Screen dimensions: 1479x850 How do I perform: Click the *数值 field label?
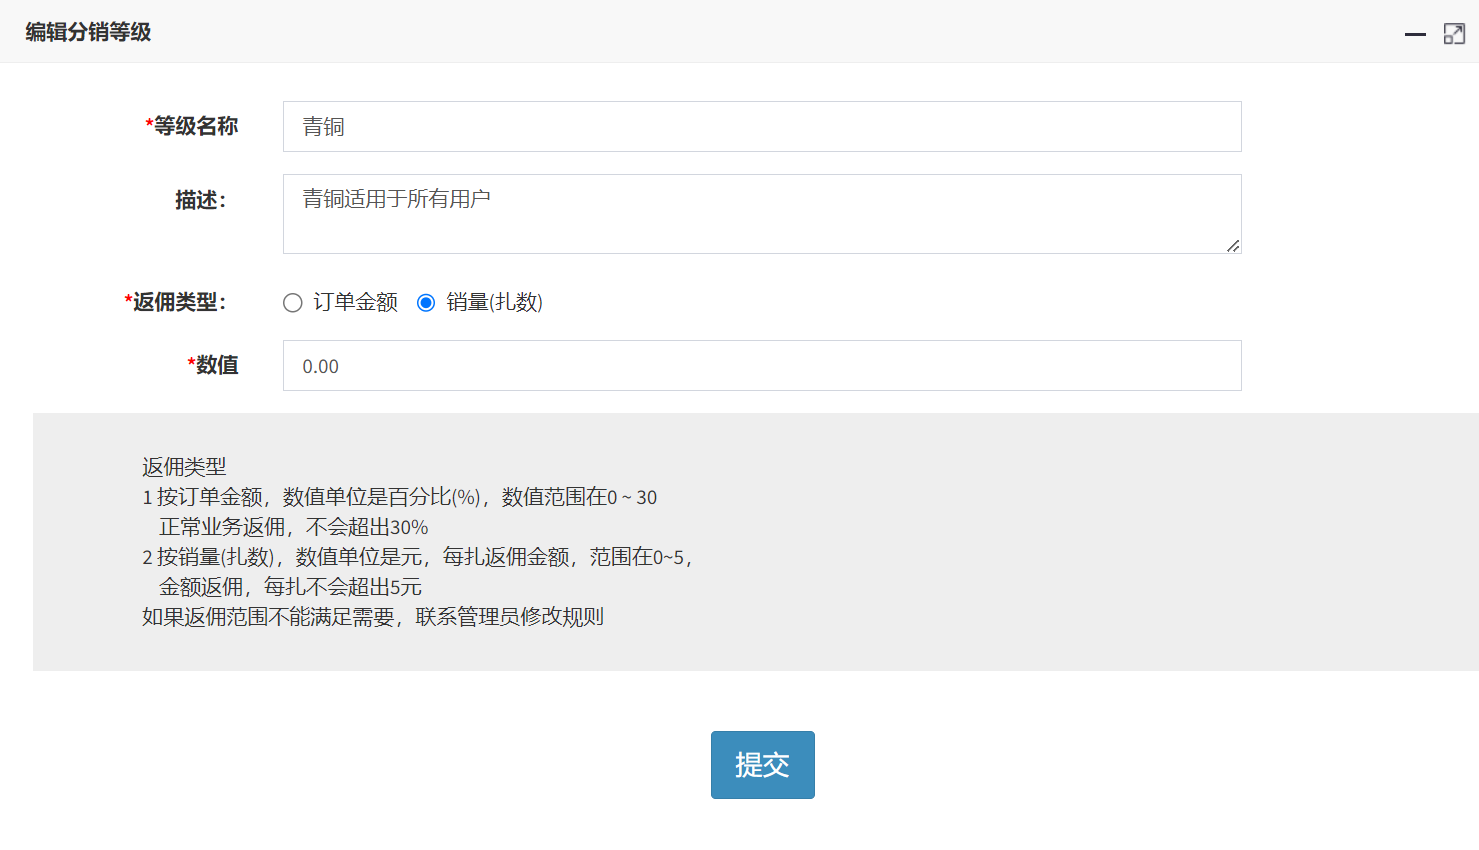[213, 365]
